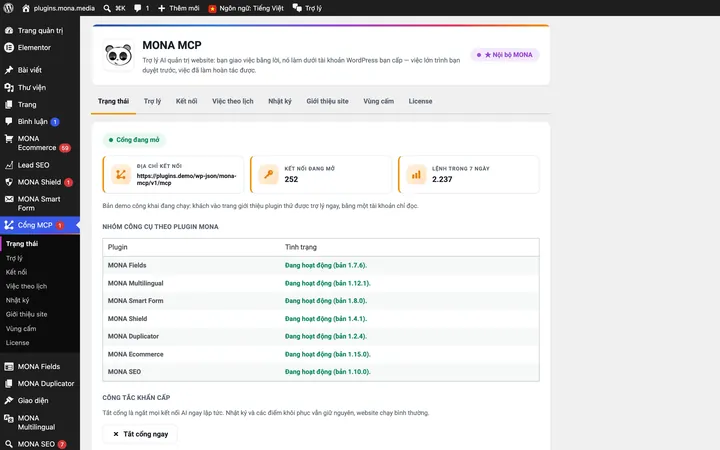Open Trợ lý in sidebar submenu
The image size is (720, 450).
[14, 258]
